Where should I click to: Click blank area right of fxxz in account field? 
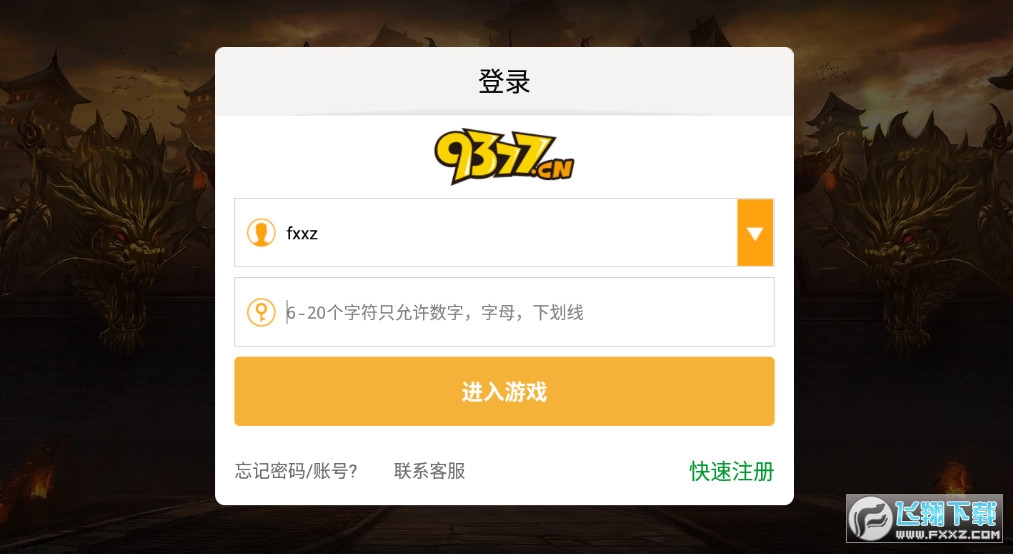coord(527,233)
